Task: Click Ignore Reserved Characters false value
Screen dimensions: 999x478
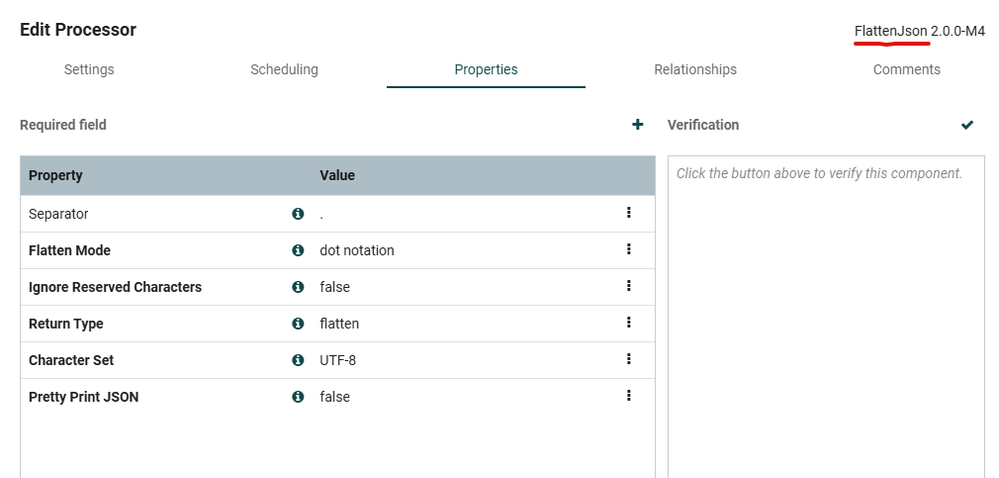Action: 335,287
